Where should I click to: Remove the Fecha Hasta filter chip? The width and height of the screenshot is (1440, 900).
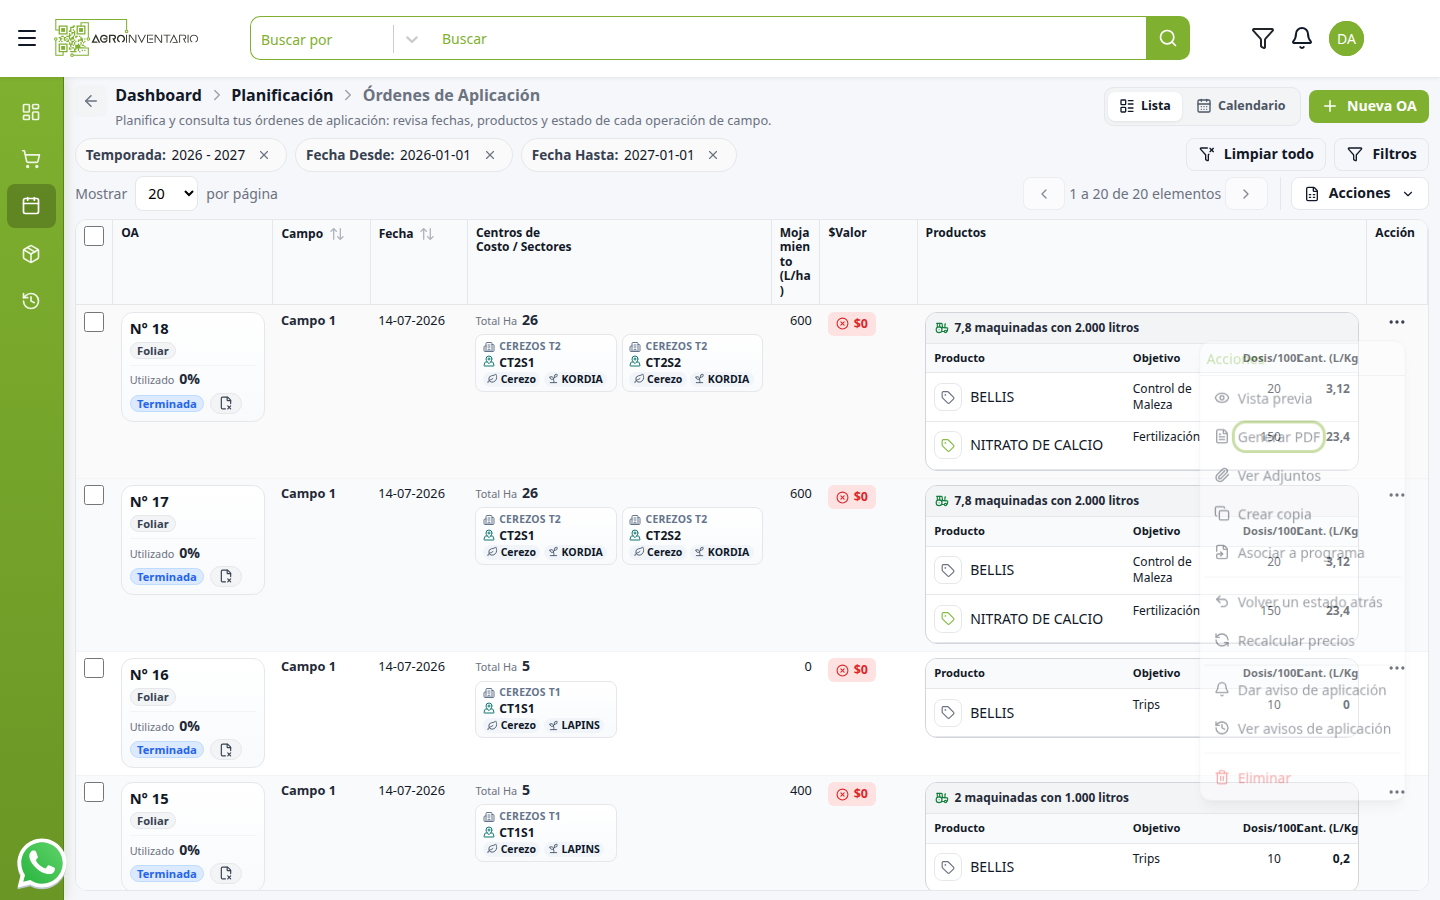click(713, 155)
